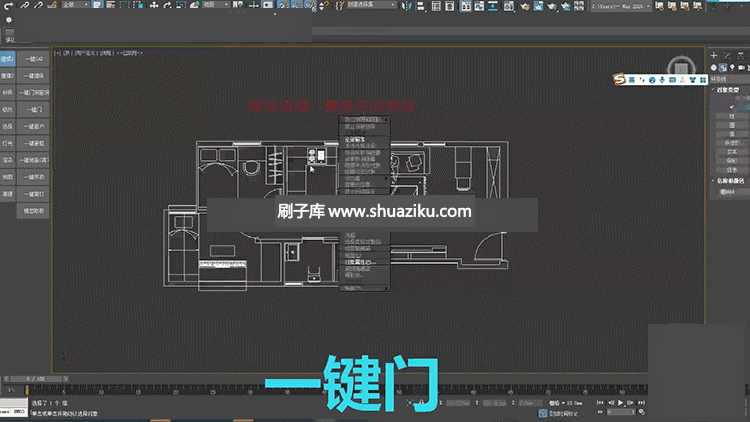Click the viewport [+] menu label
The image size is (750, 422).
57,53
